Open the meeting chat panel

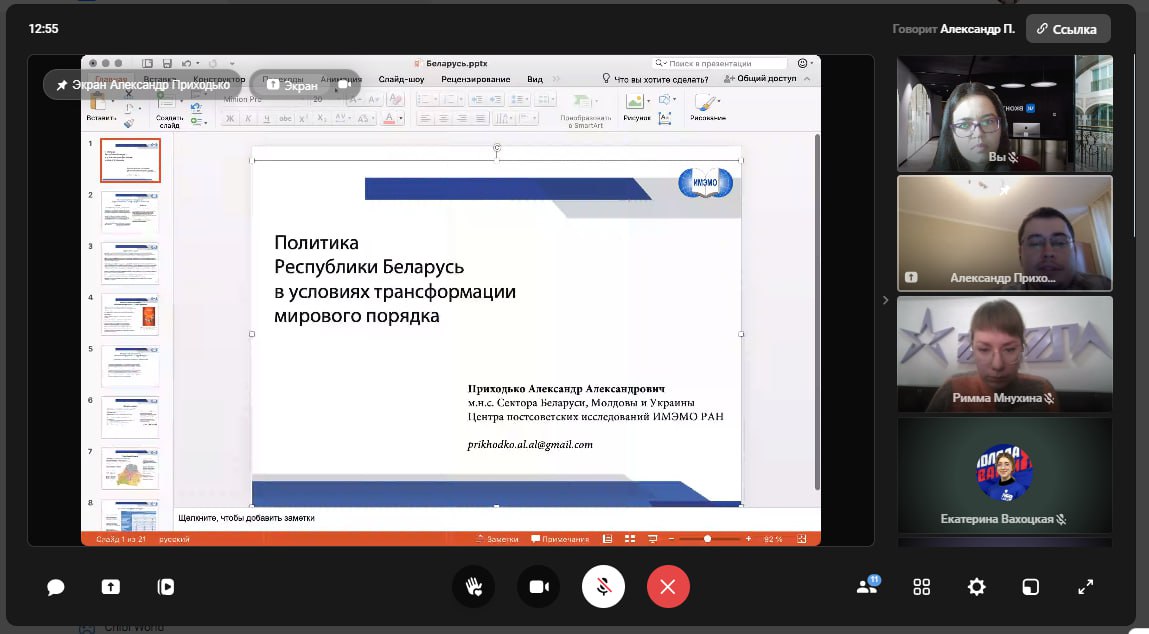[x=56, y=587]
